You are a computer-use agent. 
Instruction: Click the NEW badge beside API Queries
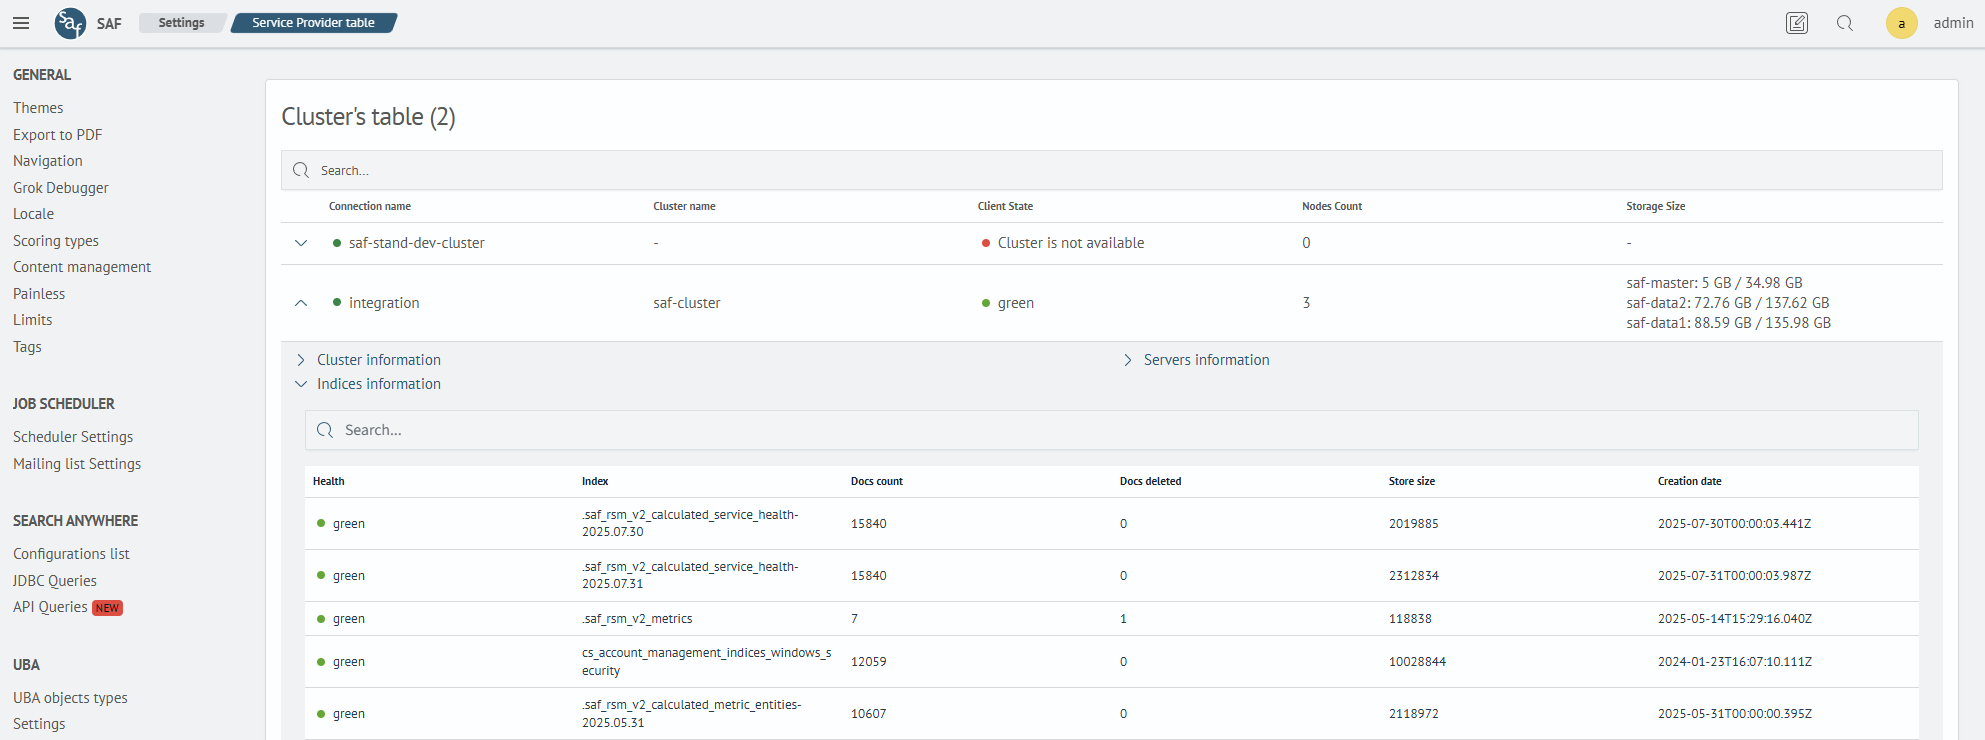[x=107, y=608]
